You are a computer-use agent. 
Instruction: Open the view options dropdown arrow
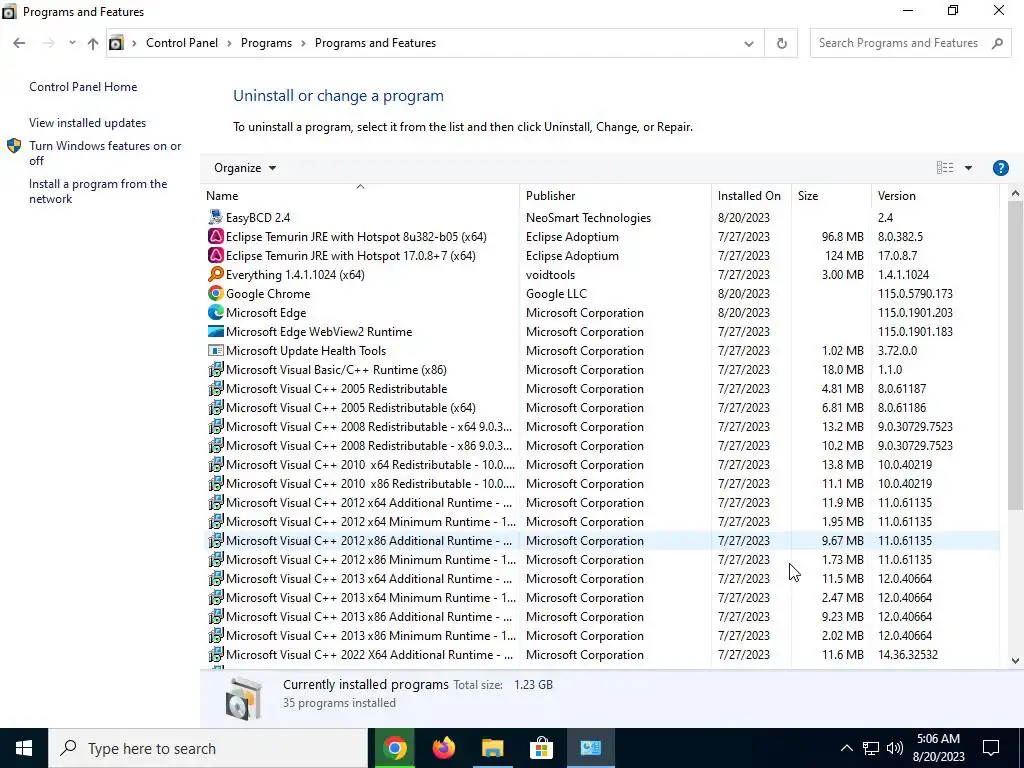pos(968,168)
